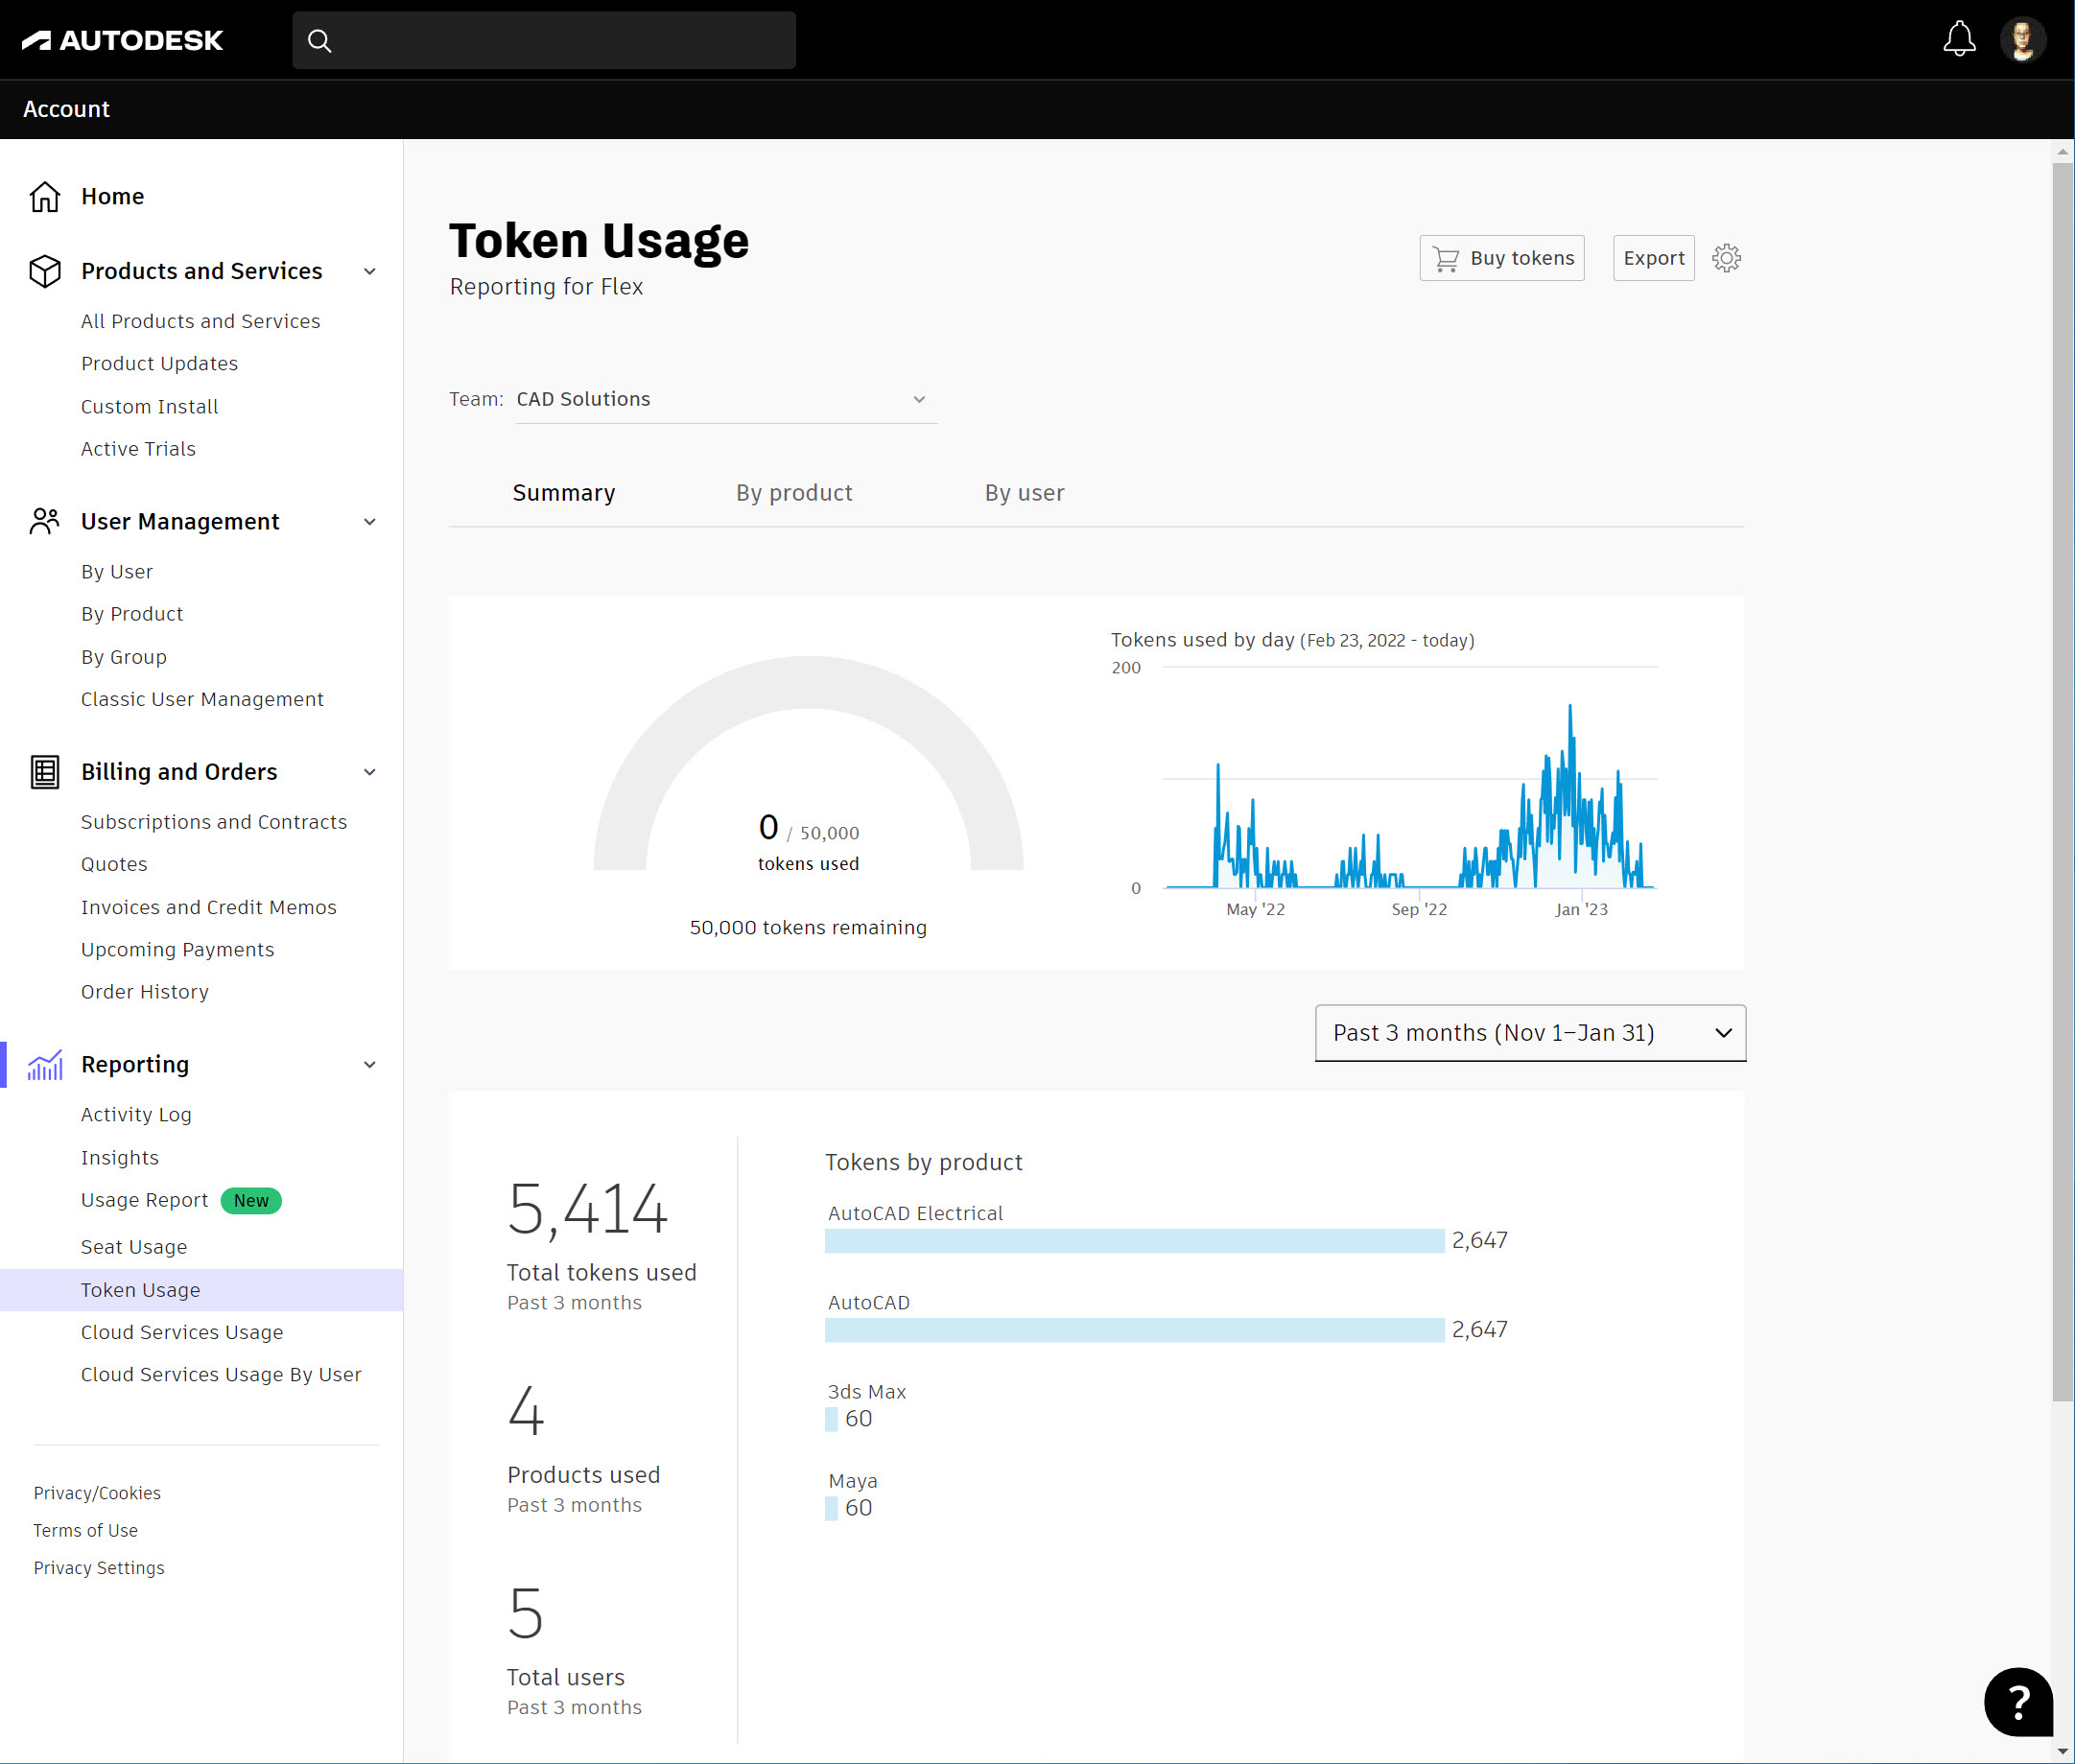Open Cloud Services Usage
The height and width of the screenshot is (1764, 2075).
[x=182, y=1332]
